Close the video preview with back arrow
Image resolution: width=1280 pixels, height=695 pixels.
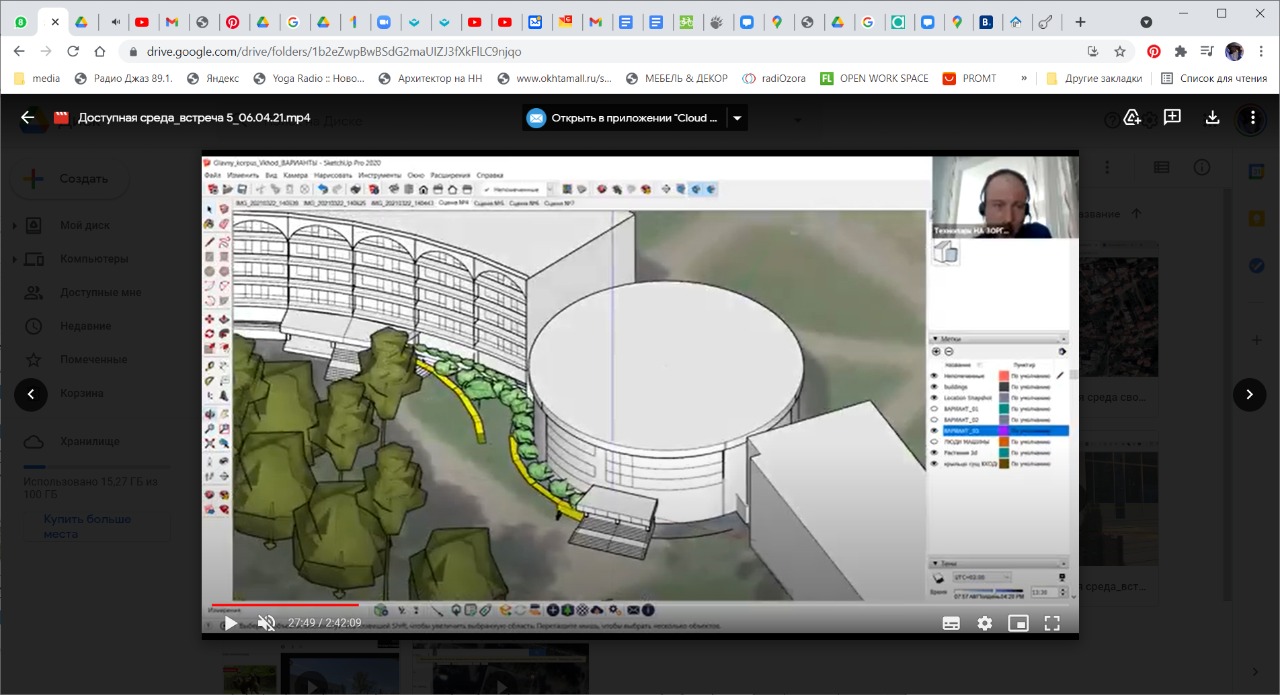coord(28,118)
